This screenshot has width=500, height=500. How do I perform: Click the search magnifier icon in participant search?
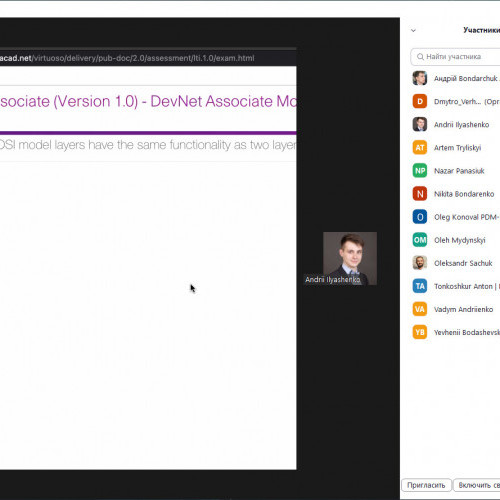point(420,57)
